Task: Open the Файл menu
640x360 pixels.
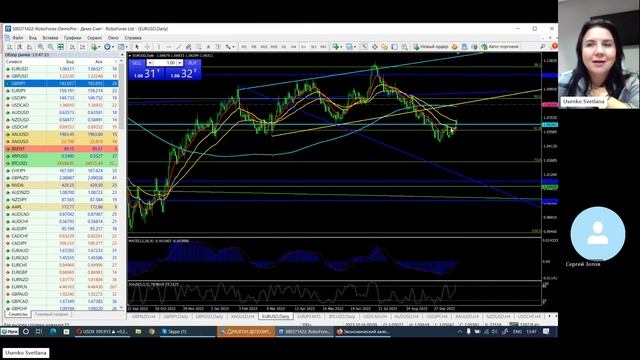Action: click(x=18, y=38)
